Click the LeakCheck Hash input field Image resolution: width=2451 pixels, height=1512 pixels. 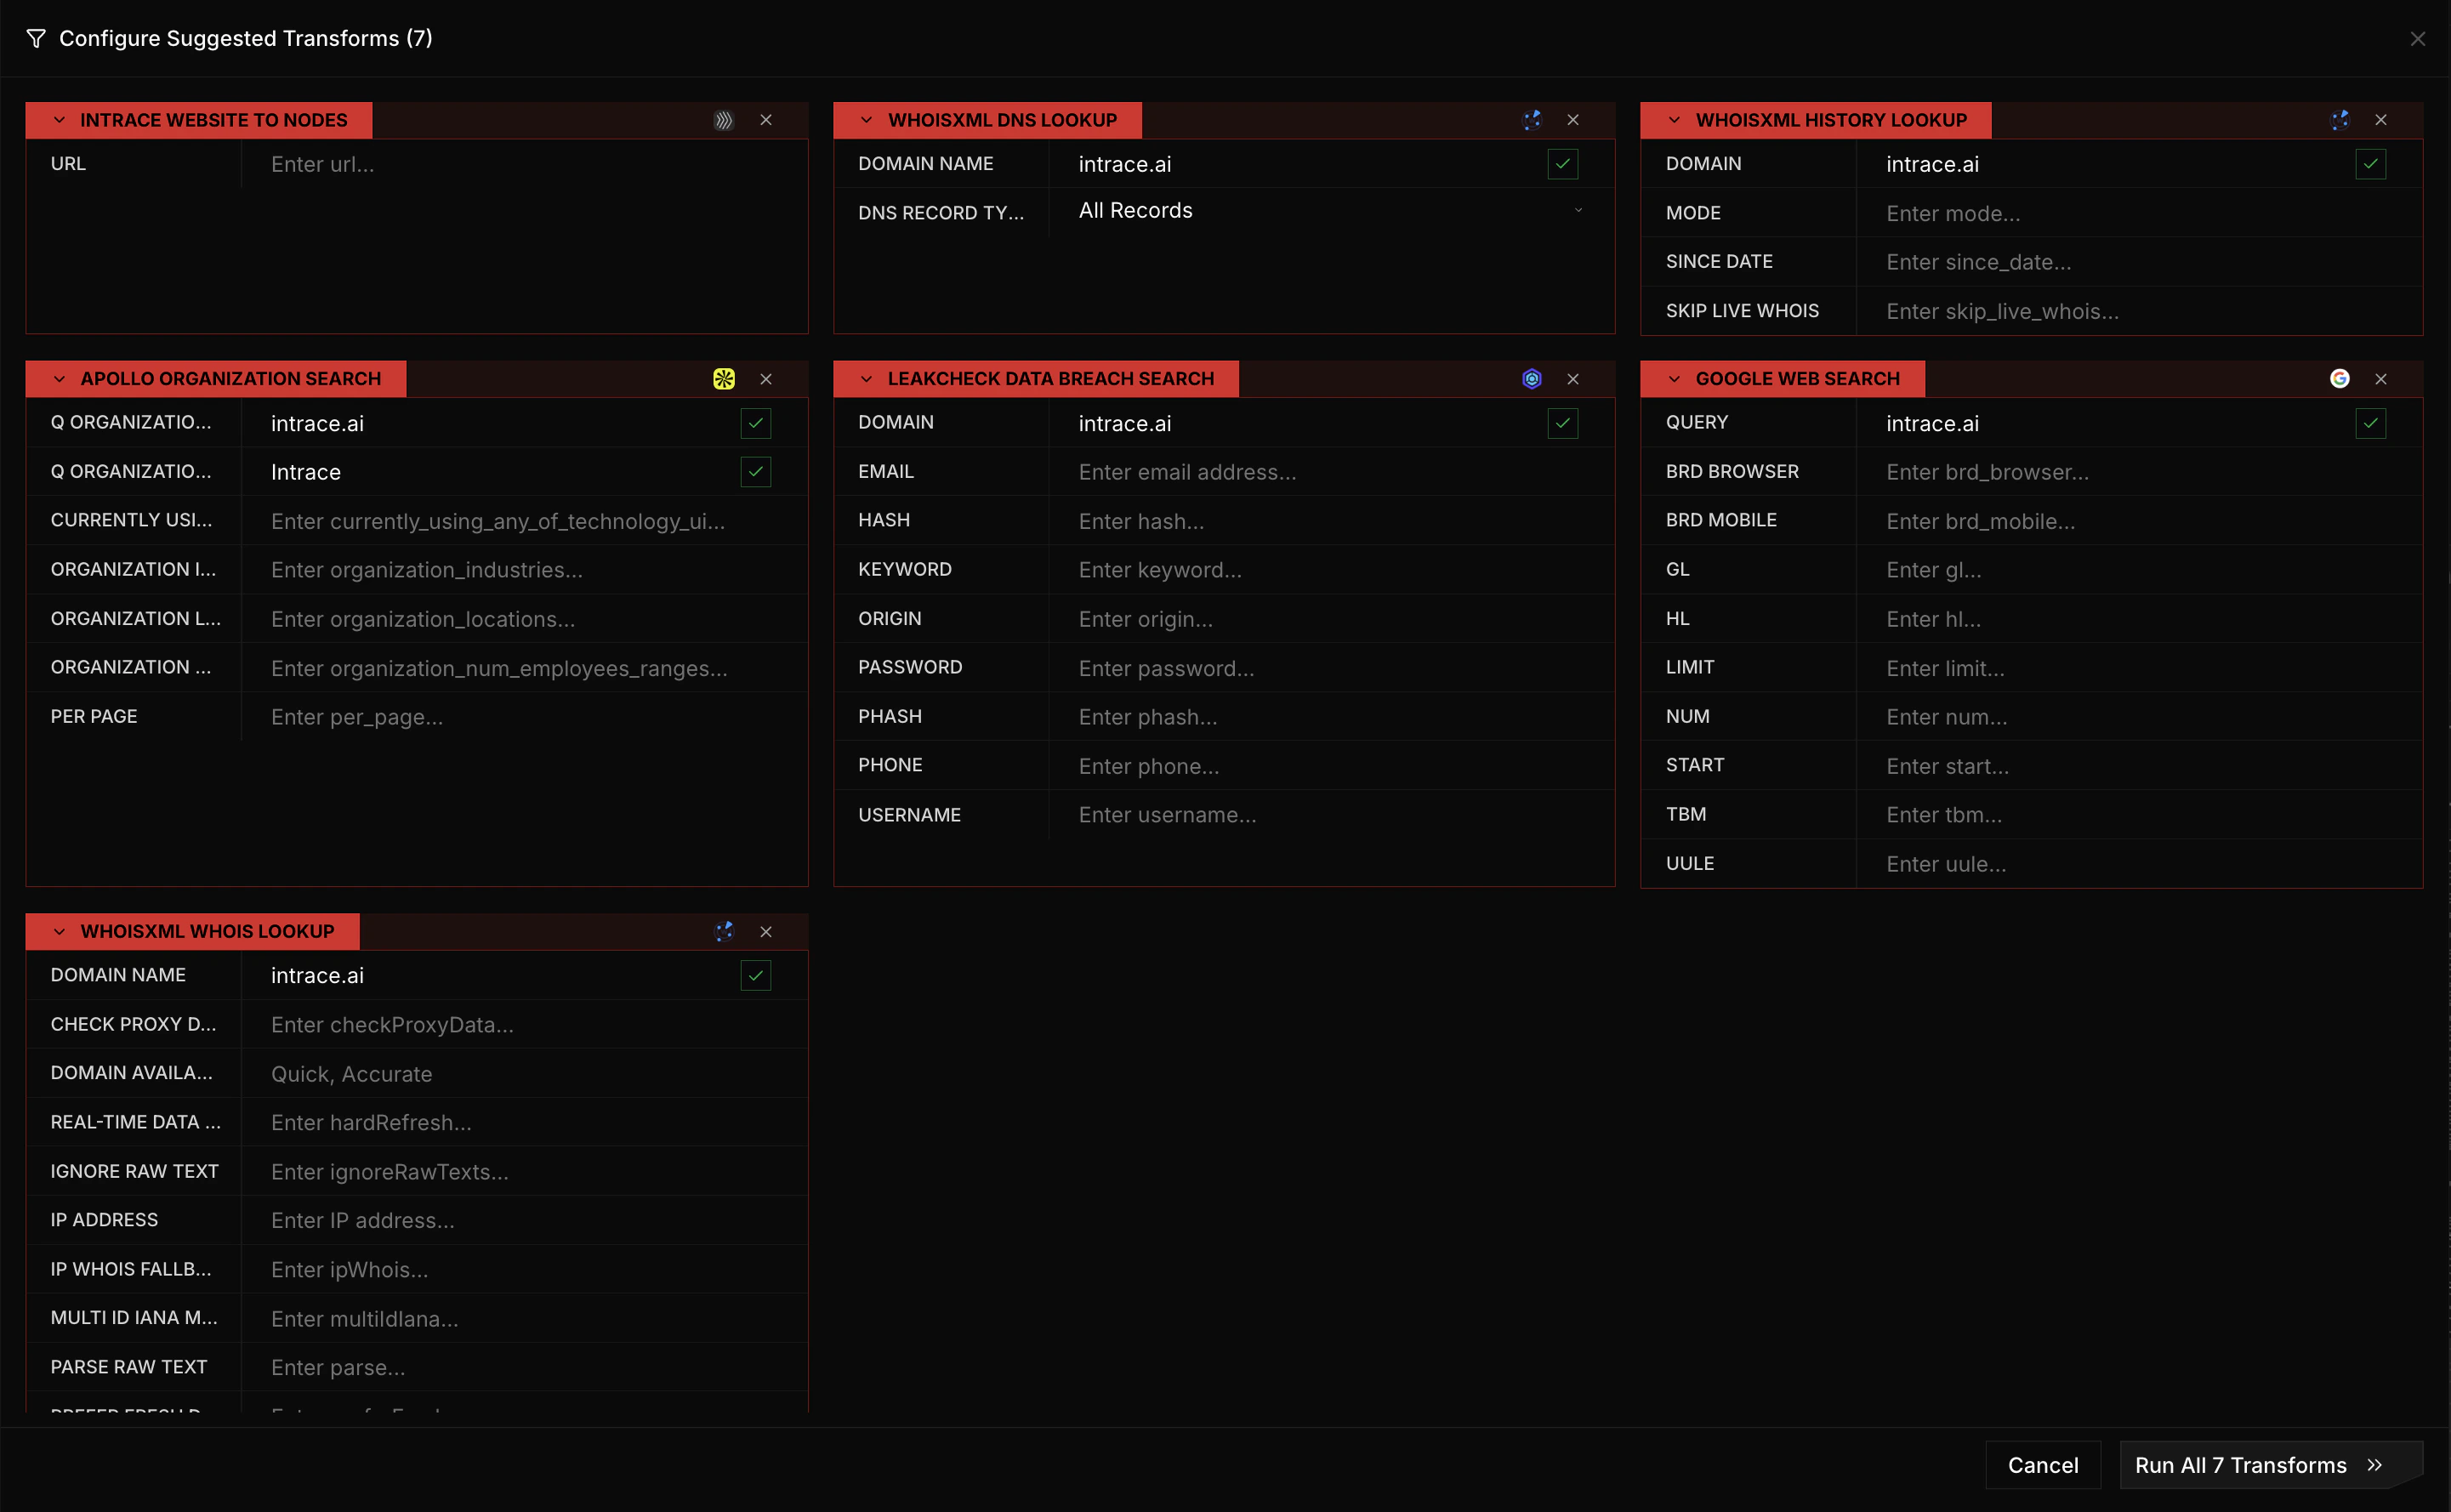coord(1331,521)
